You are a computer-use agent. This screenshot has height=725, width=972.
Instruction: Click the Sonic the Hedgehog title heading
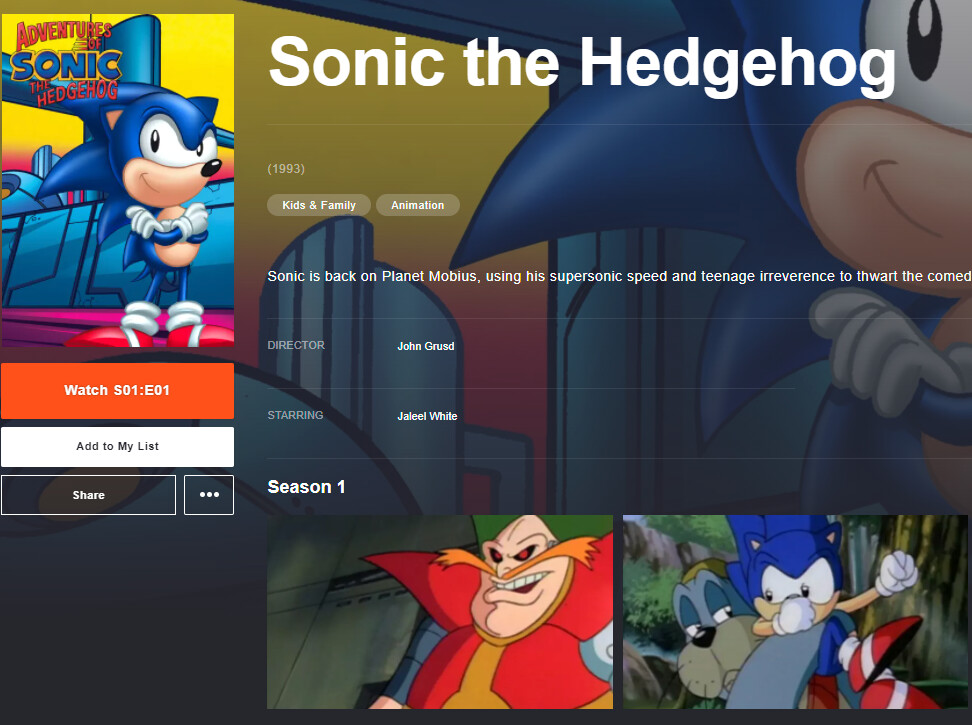pyautogui.click(x=582, y=63)
